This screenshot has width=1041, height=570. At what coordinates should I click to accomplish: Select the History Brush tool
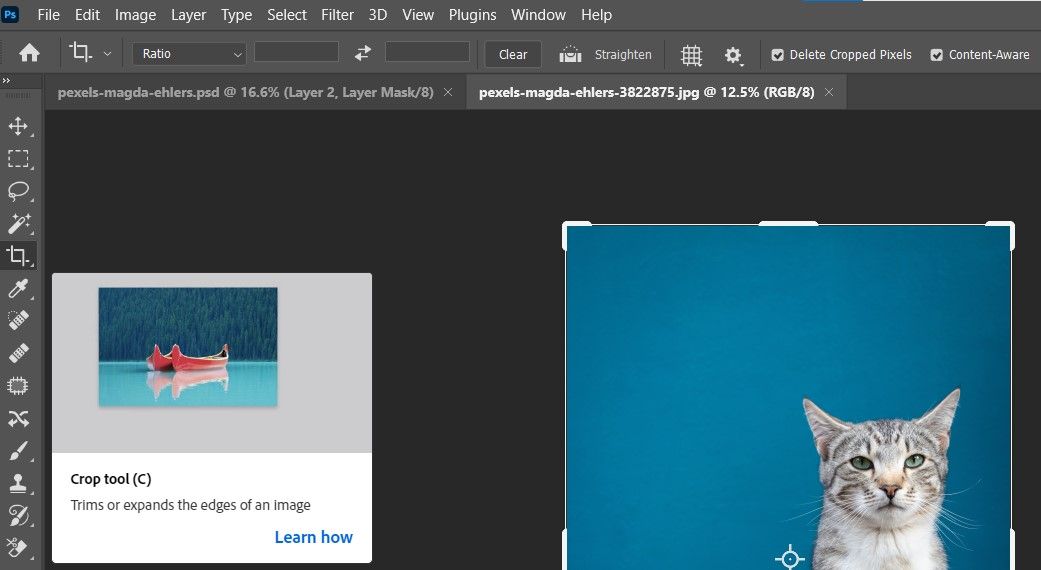pyautogui.click(x=18, y=516)
